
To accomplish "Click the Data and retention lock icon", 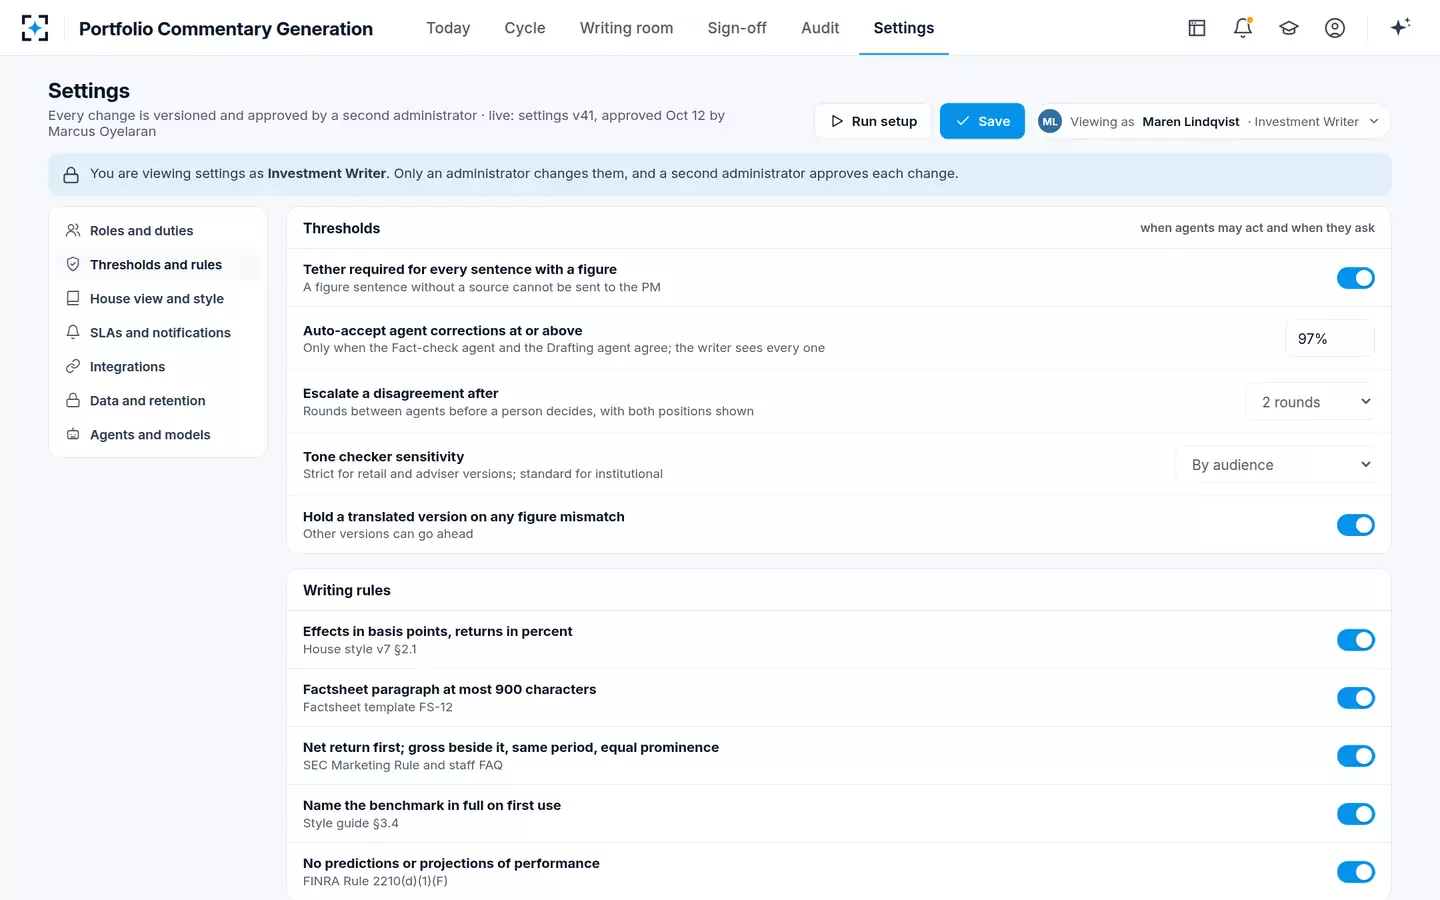I will [73, 401].
